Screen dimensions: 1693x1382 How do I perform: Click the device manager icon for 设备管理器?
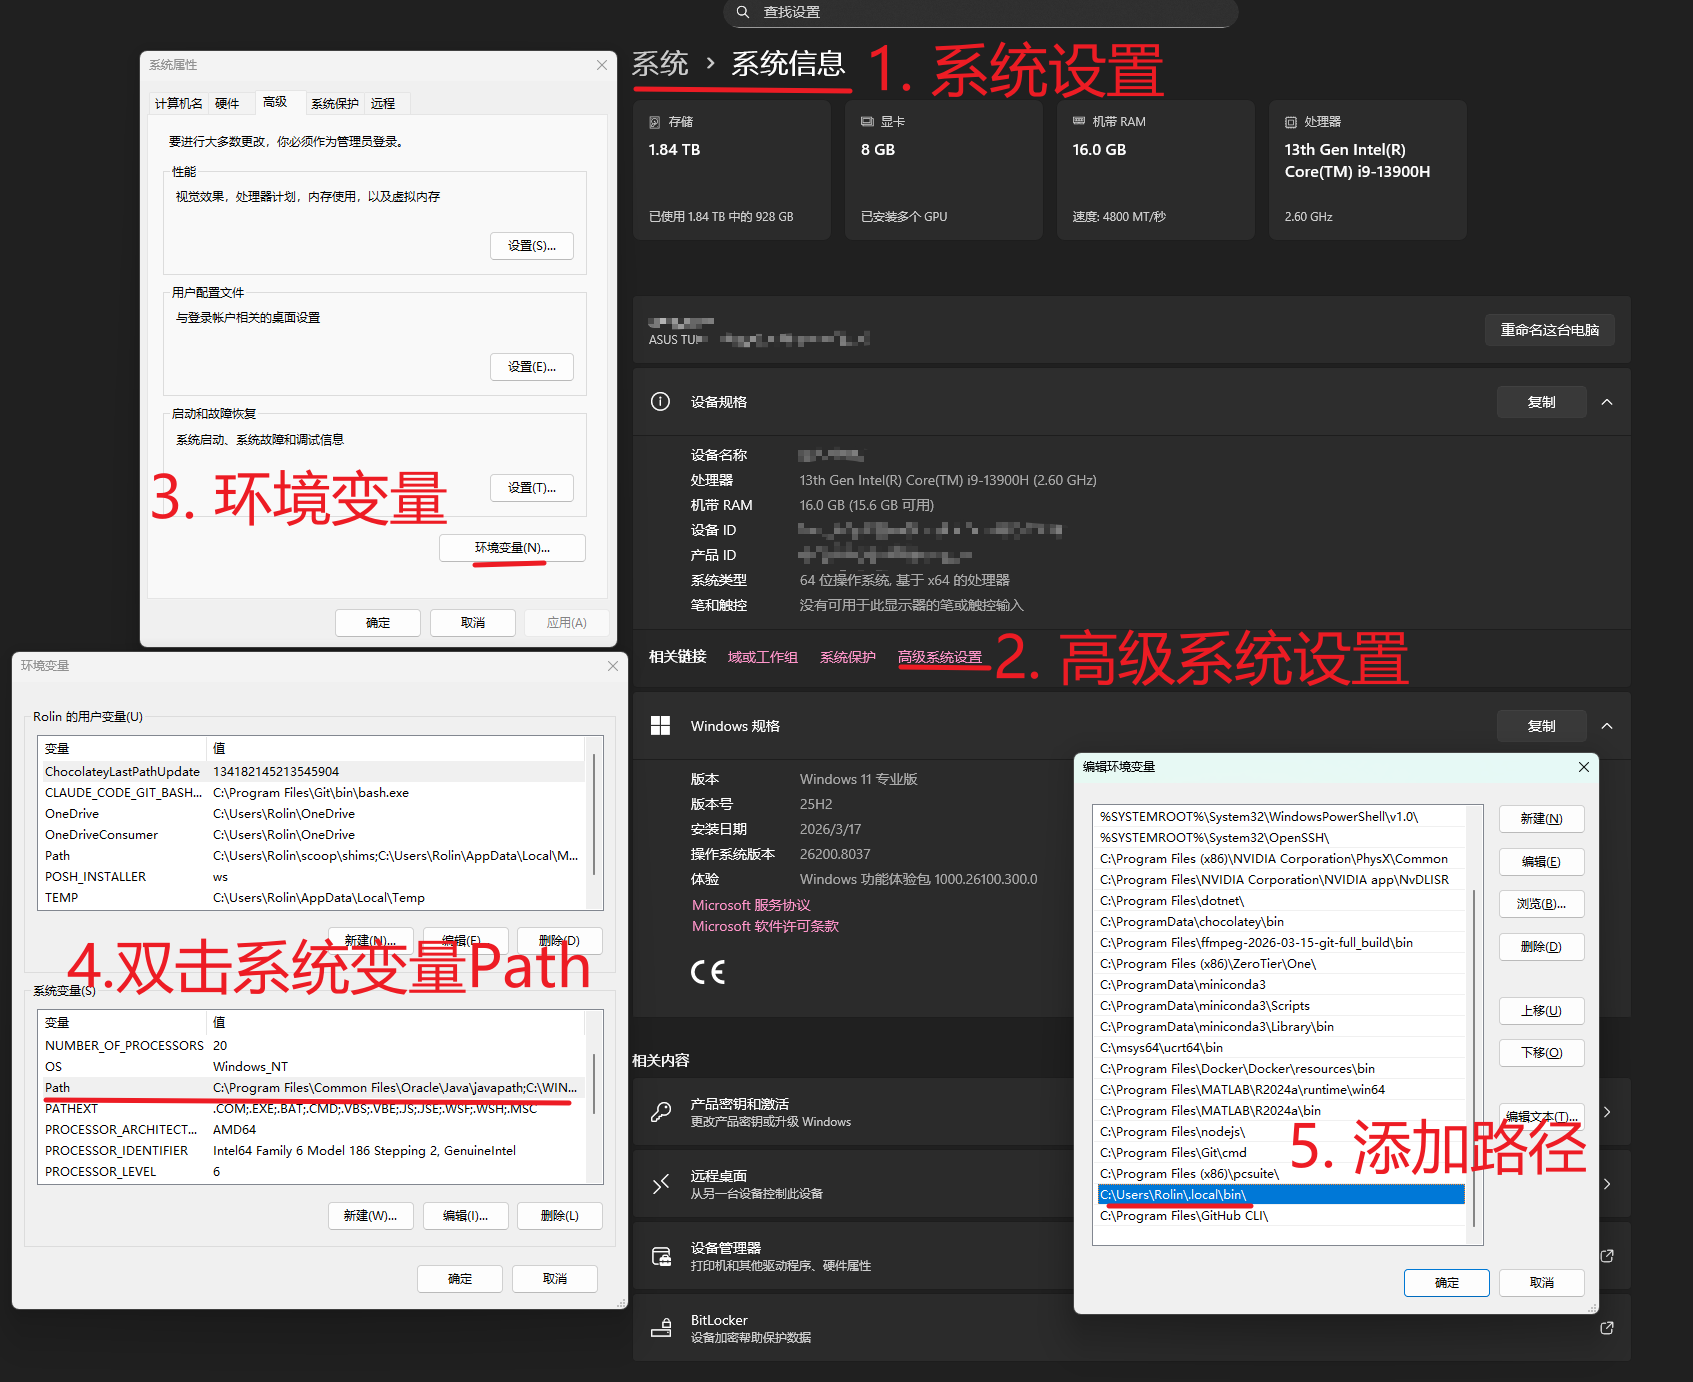[x=661, y=1256]
